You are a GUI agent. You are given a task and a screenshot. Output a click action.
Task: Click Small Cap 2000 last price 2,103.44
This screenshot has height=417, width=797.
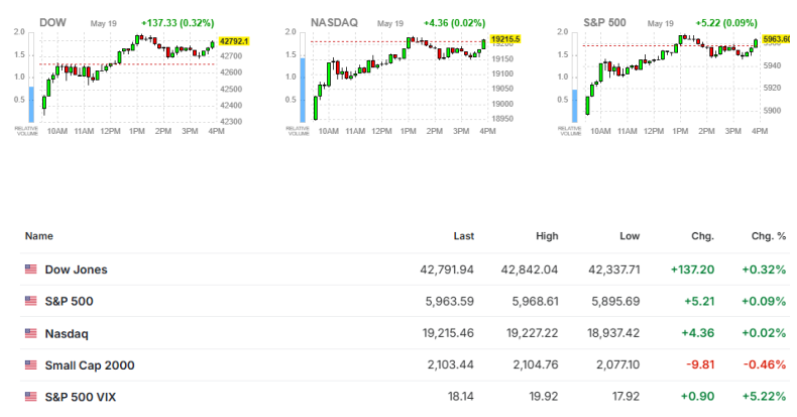450,365
